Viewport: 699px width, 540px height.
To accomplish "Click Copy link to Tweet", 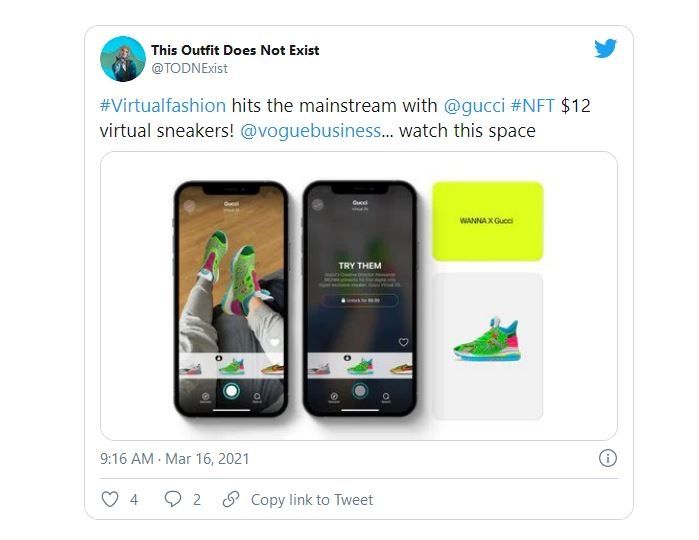I will point(312,499).
